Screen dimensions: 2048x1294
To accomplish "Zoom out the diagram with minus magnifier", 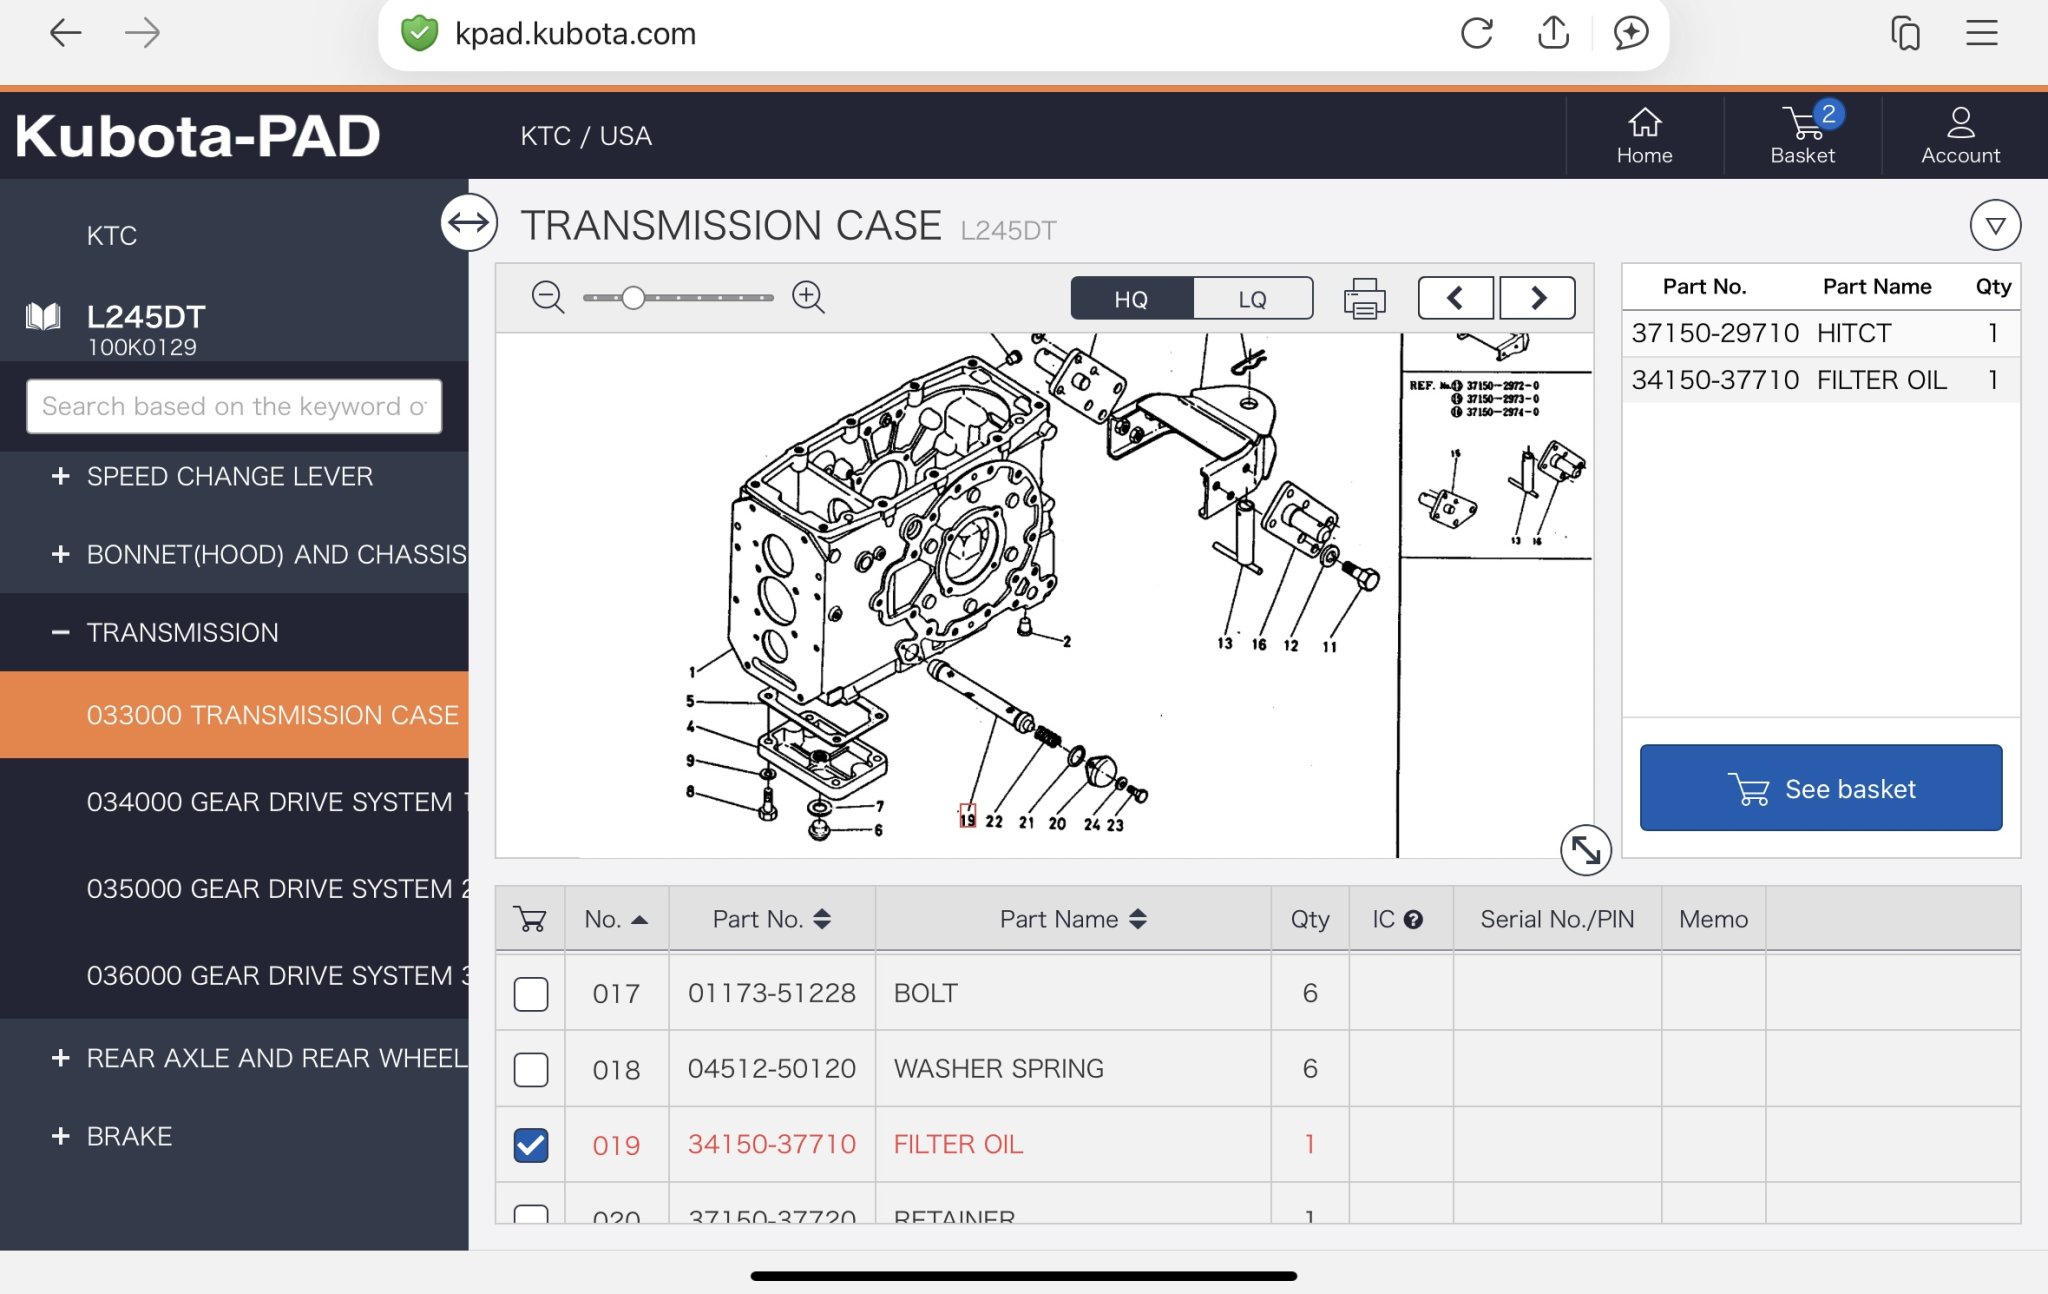I will pyautogui.click(x=548, y=298).
